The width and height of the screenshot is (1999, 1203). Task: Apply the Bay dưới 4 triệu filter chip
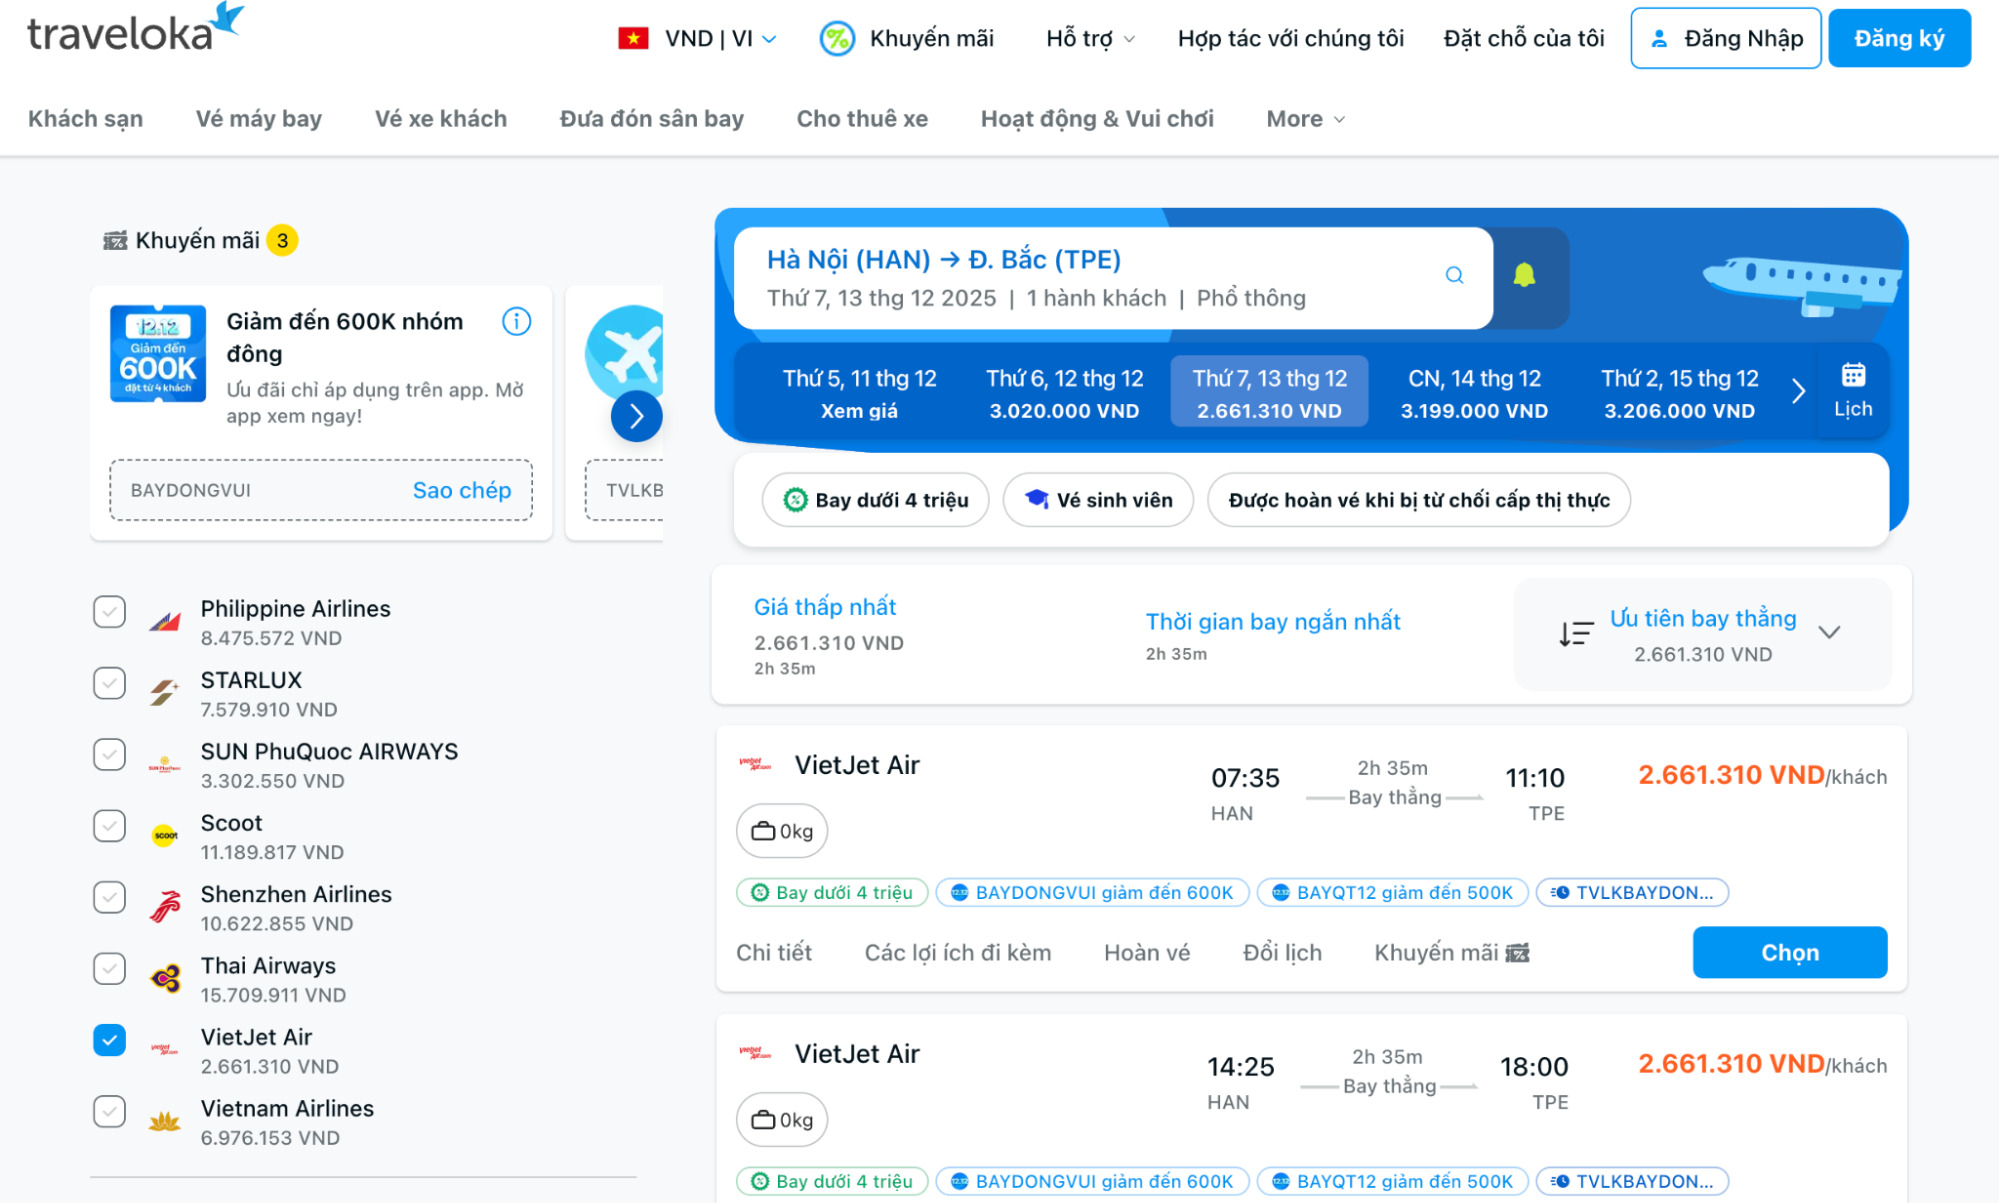pos(876,500)
